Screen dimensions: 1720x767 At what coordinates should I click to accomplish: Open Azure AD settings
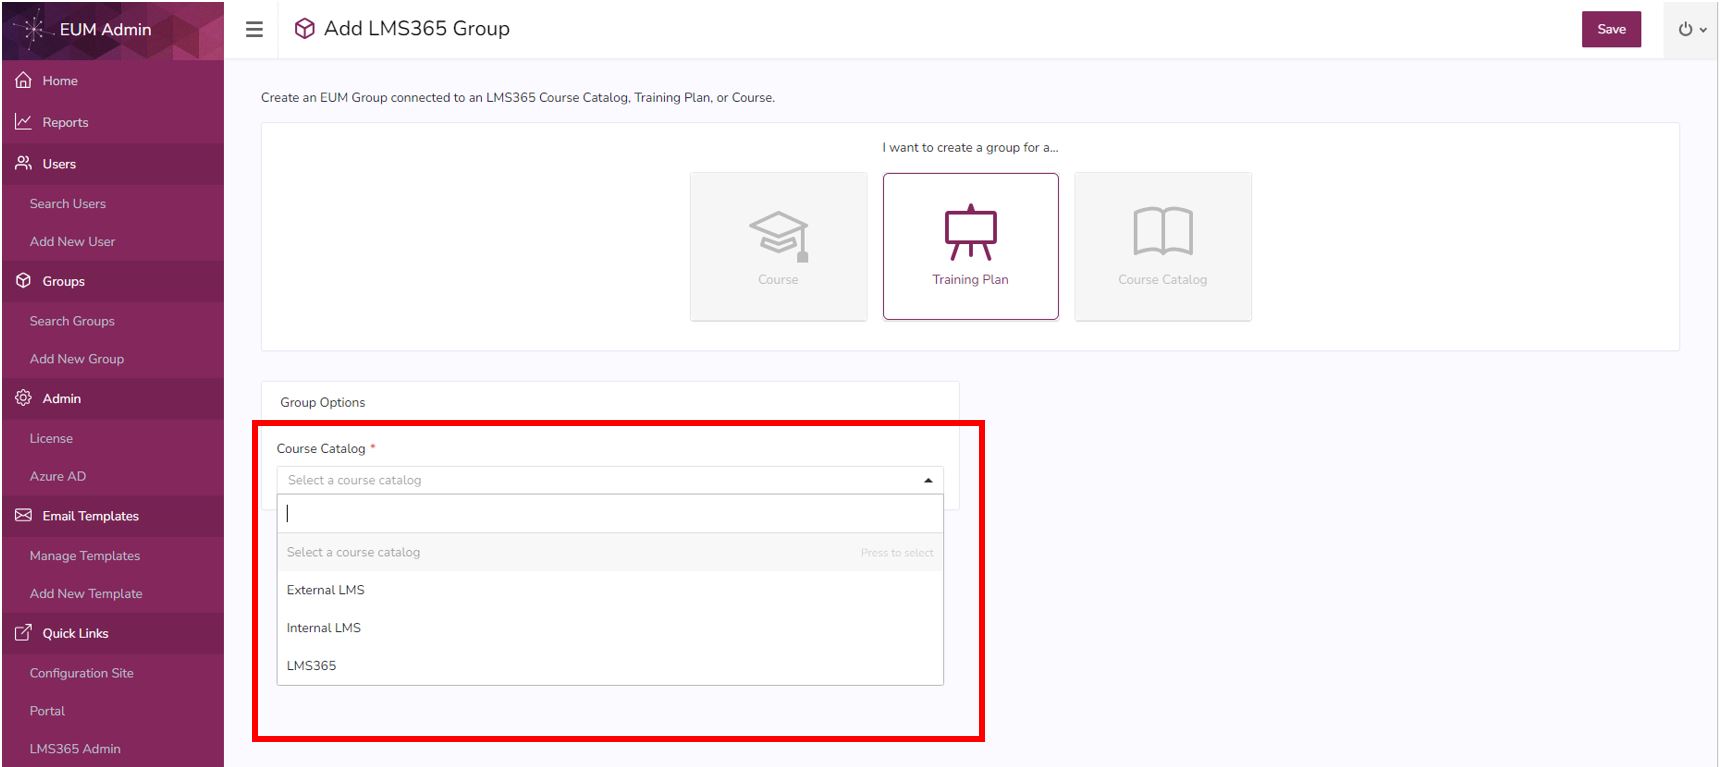[x=58, y=476]
